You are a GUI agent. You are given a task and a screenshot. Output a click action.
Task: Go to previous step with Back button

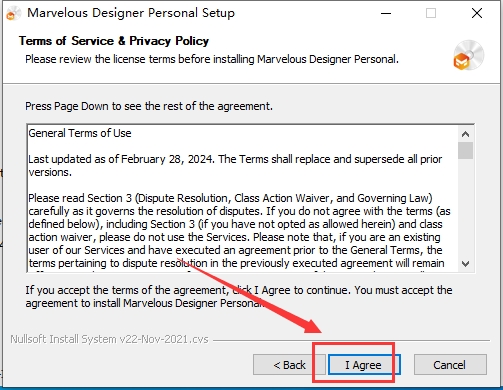tap(289, 365)
